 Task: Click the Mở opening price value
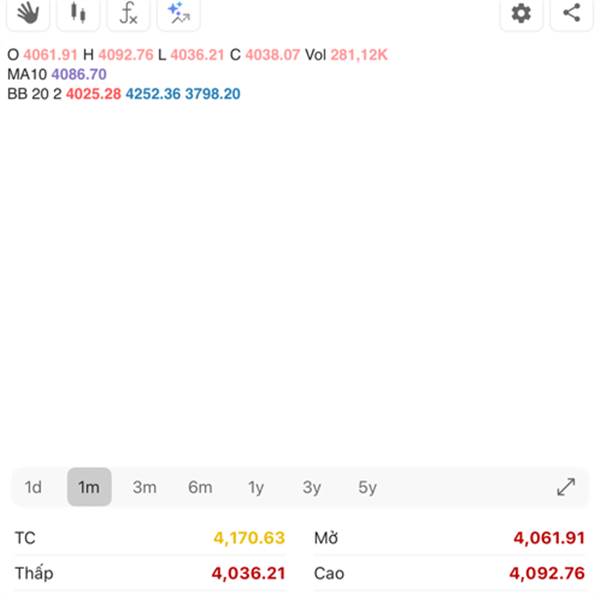(x=549, y=538)
